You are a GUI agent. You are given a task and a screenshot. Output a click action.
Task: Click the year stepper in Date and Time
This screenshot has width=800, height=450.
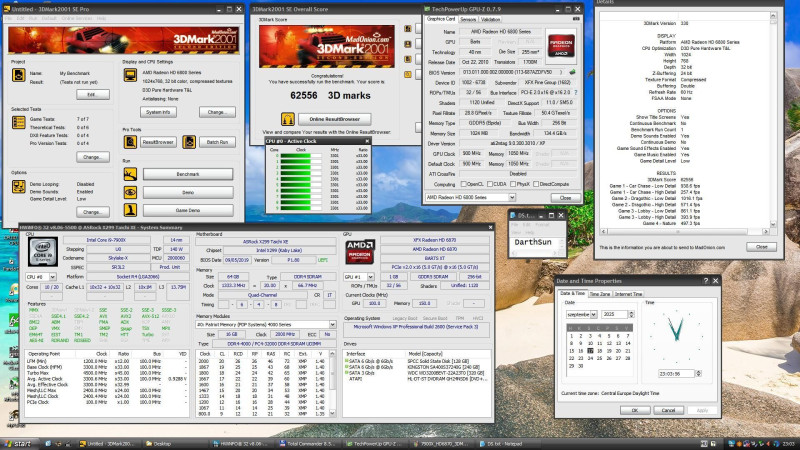point(632,314)
